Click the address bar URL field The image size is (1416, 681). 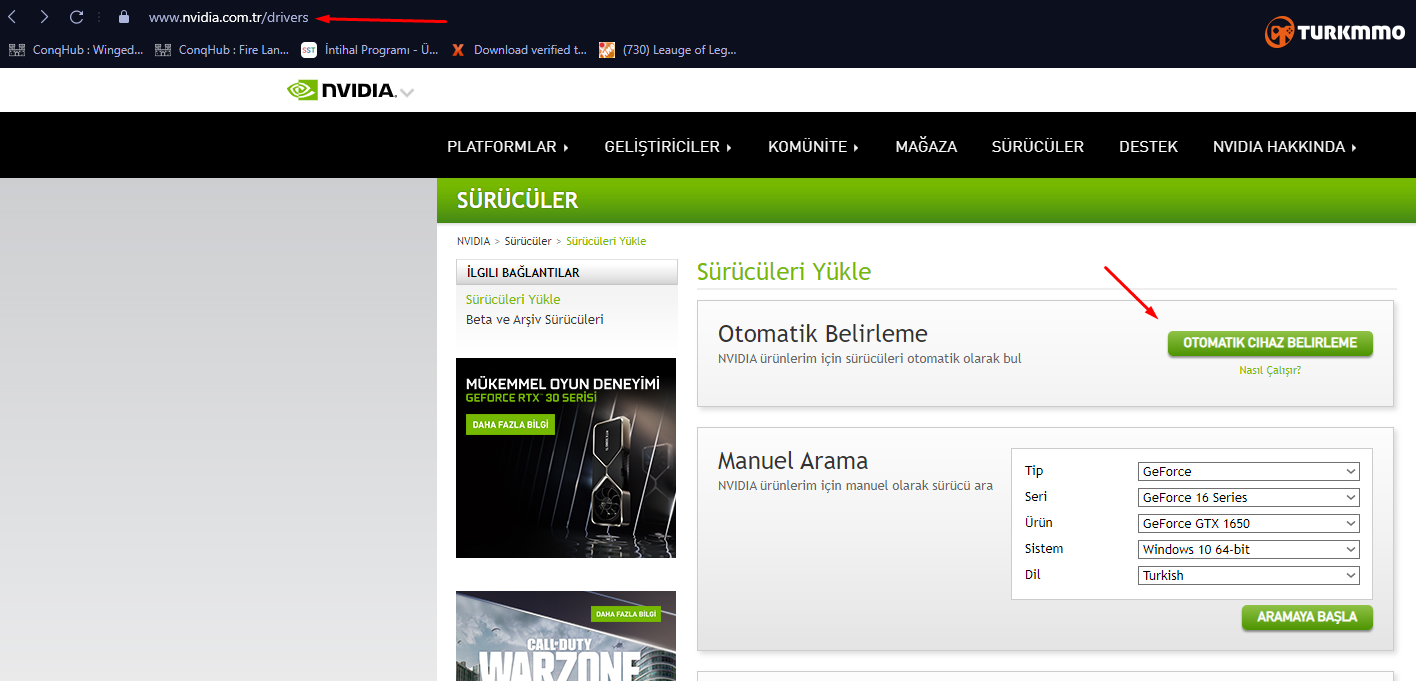229,17
